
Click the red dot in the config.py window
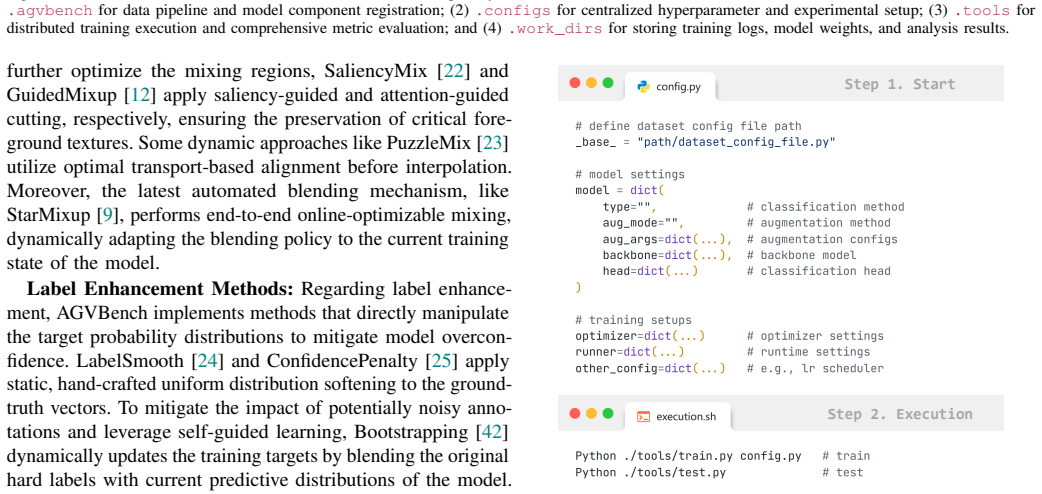click(575, 83)
